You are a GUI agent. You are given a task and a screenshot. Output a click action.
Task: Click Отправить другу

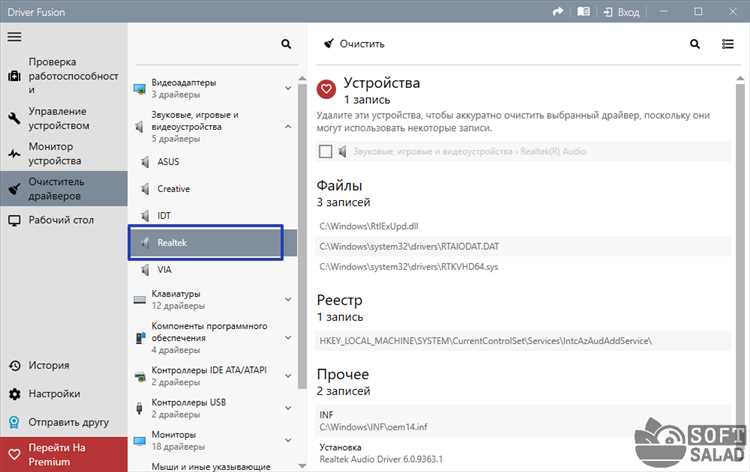(64, 422)
